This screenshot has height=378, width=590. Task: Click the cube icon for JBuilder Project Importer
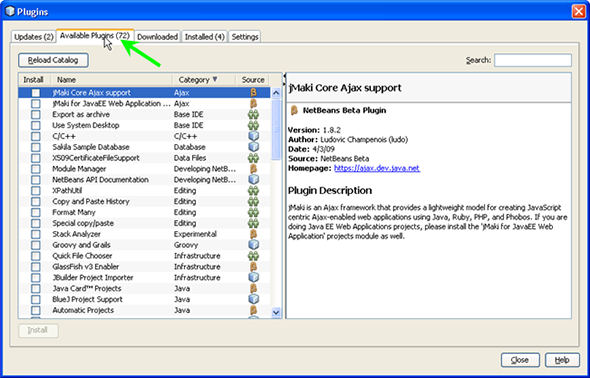click(254, 278)
